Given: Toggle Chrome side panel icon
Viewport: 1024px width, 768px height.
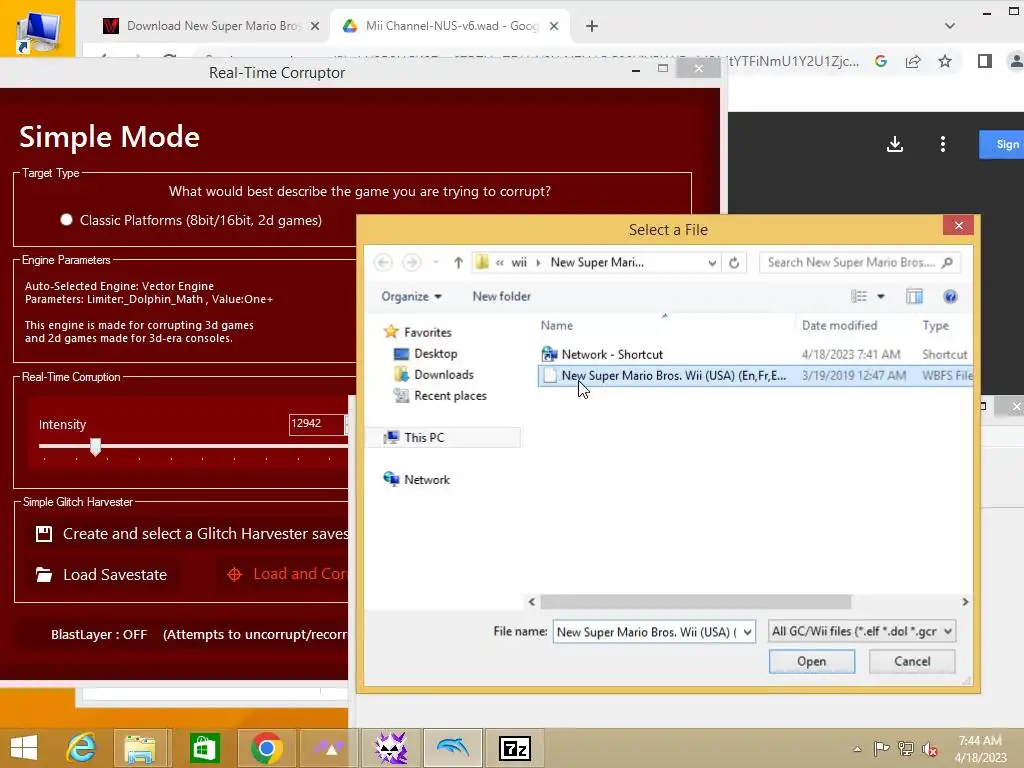Looking at the screenshot, I should pyautogui.click(x=985, y=61).
